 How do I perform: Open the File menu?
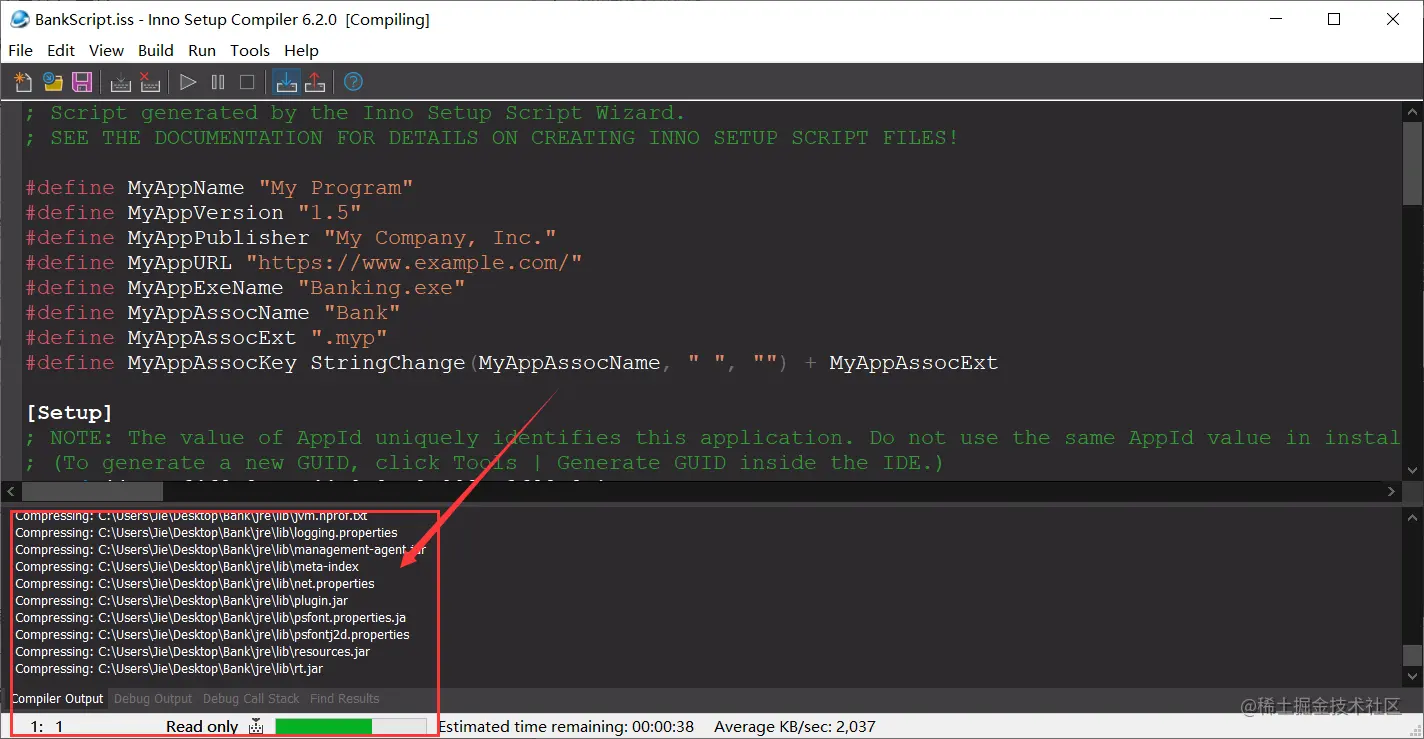[x=20, y=50]
